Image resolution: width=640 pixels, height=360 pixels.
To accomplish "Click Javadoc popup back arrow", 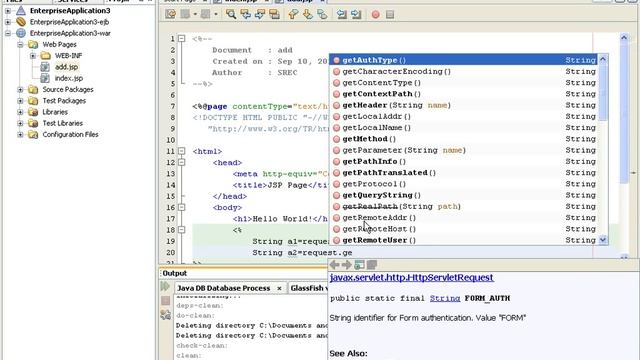I will click(334, 265).
